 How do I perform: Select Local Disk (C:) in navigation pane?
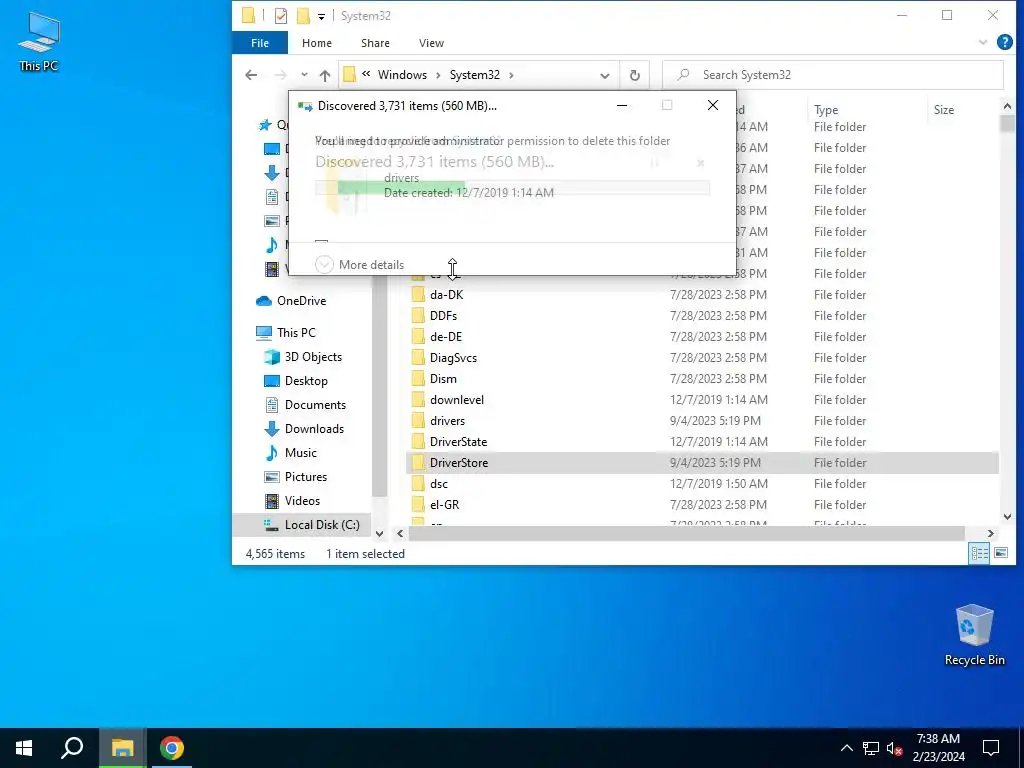[x=321, y=525]
